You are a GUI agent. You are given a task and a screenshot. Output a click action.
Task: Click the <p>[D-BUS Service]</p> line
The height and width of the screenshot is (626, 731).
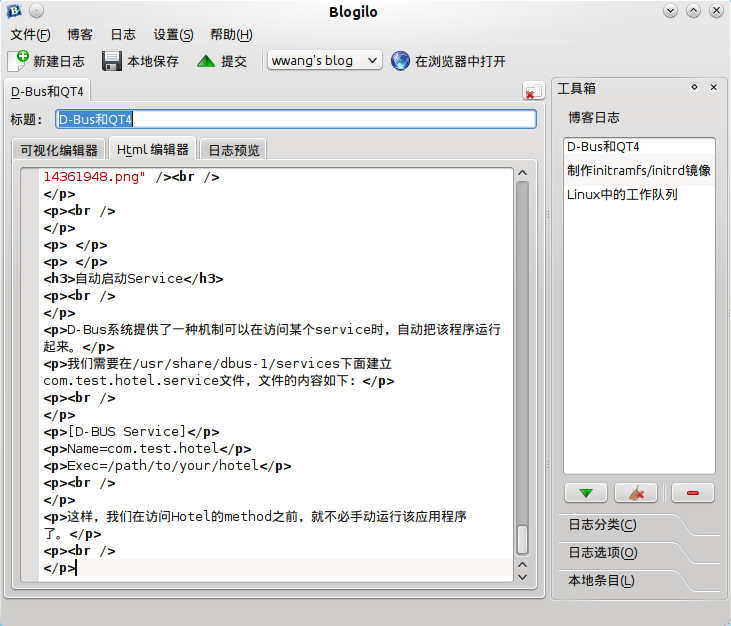coord(131,432)
